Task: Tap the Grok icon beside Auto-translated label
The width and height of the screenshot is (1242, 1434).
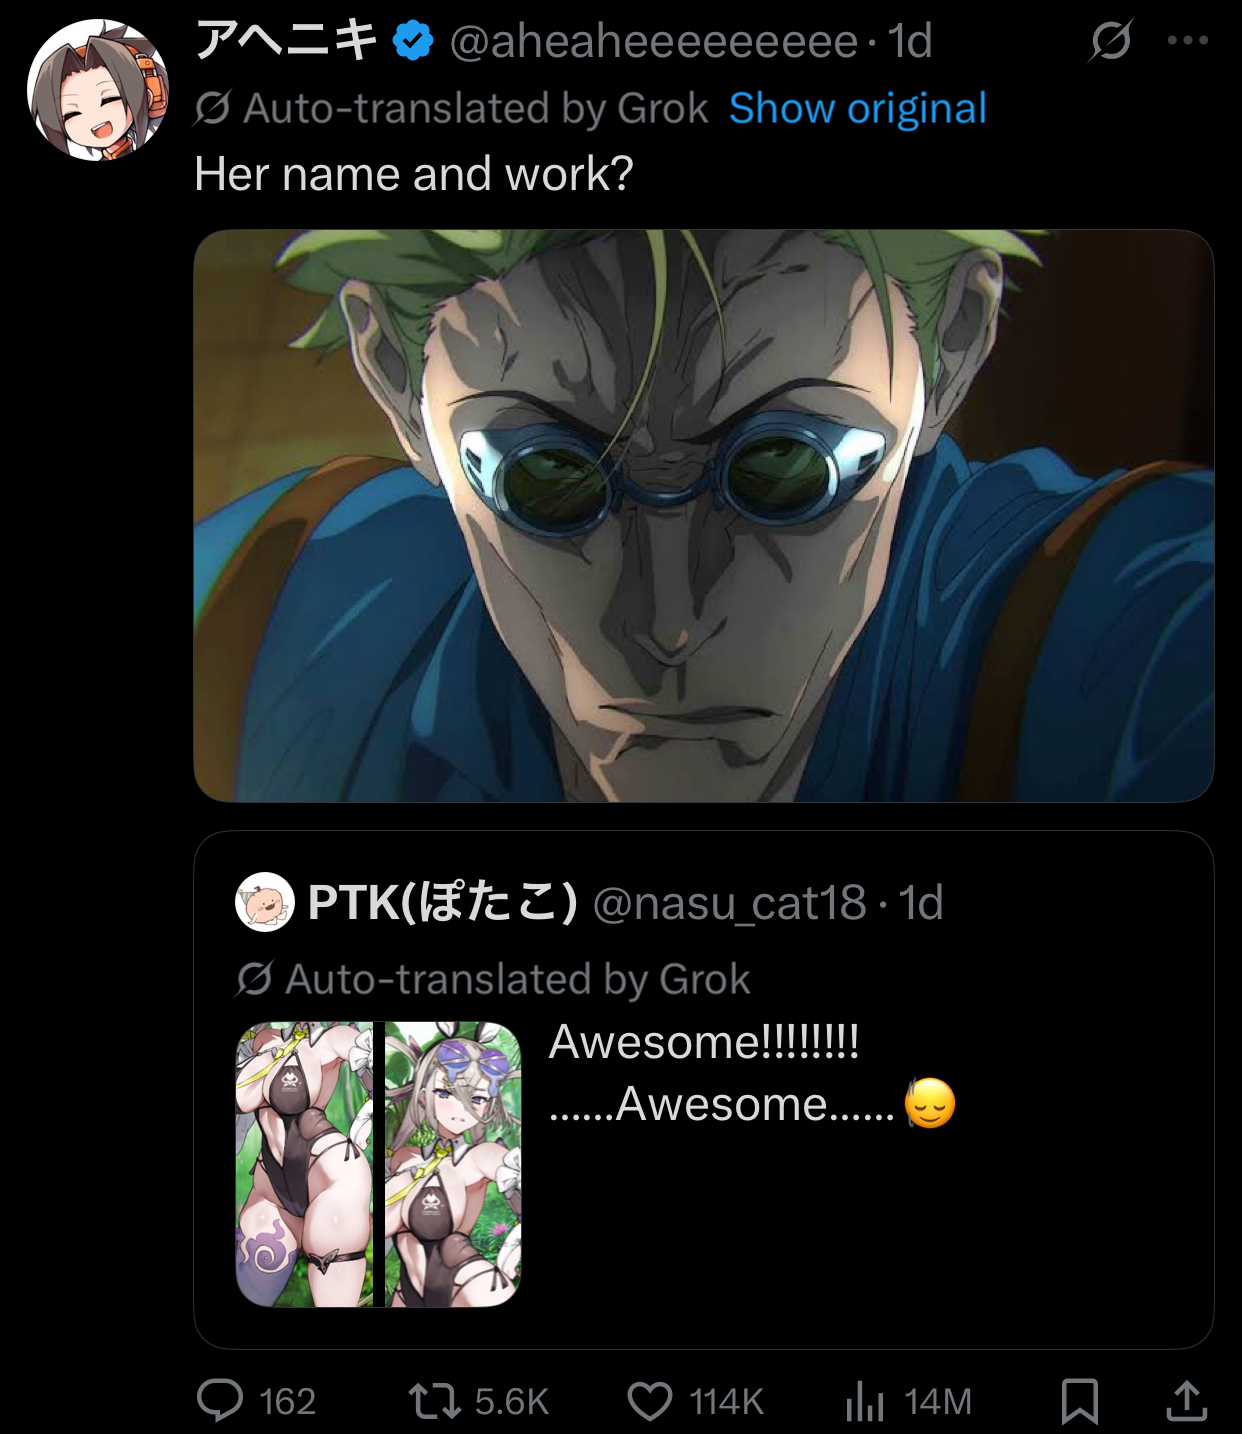Action: 212,108
